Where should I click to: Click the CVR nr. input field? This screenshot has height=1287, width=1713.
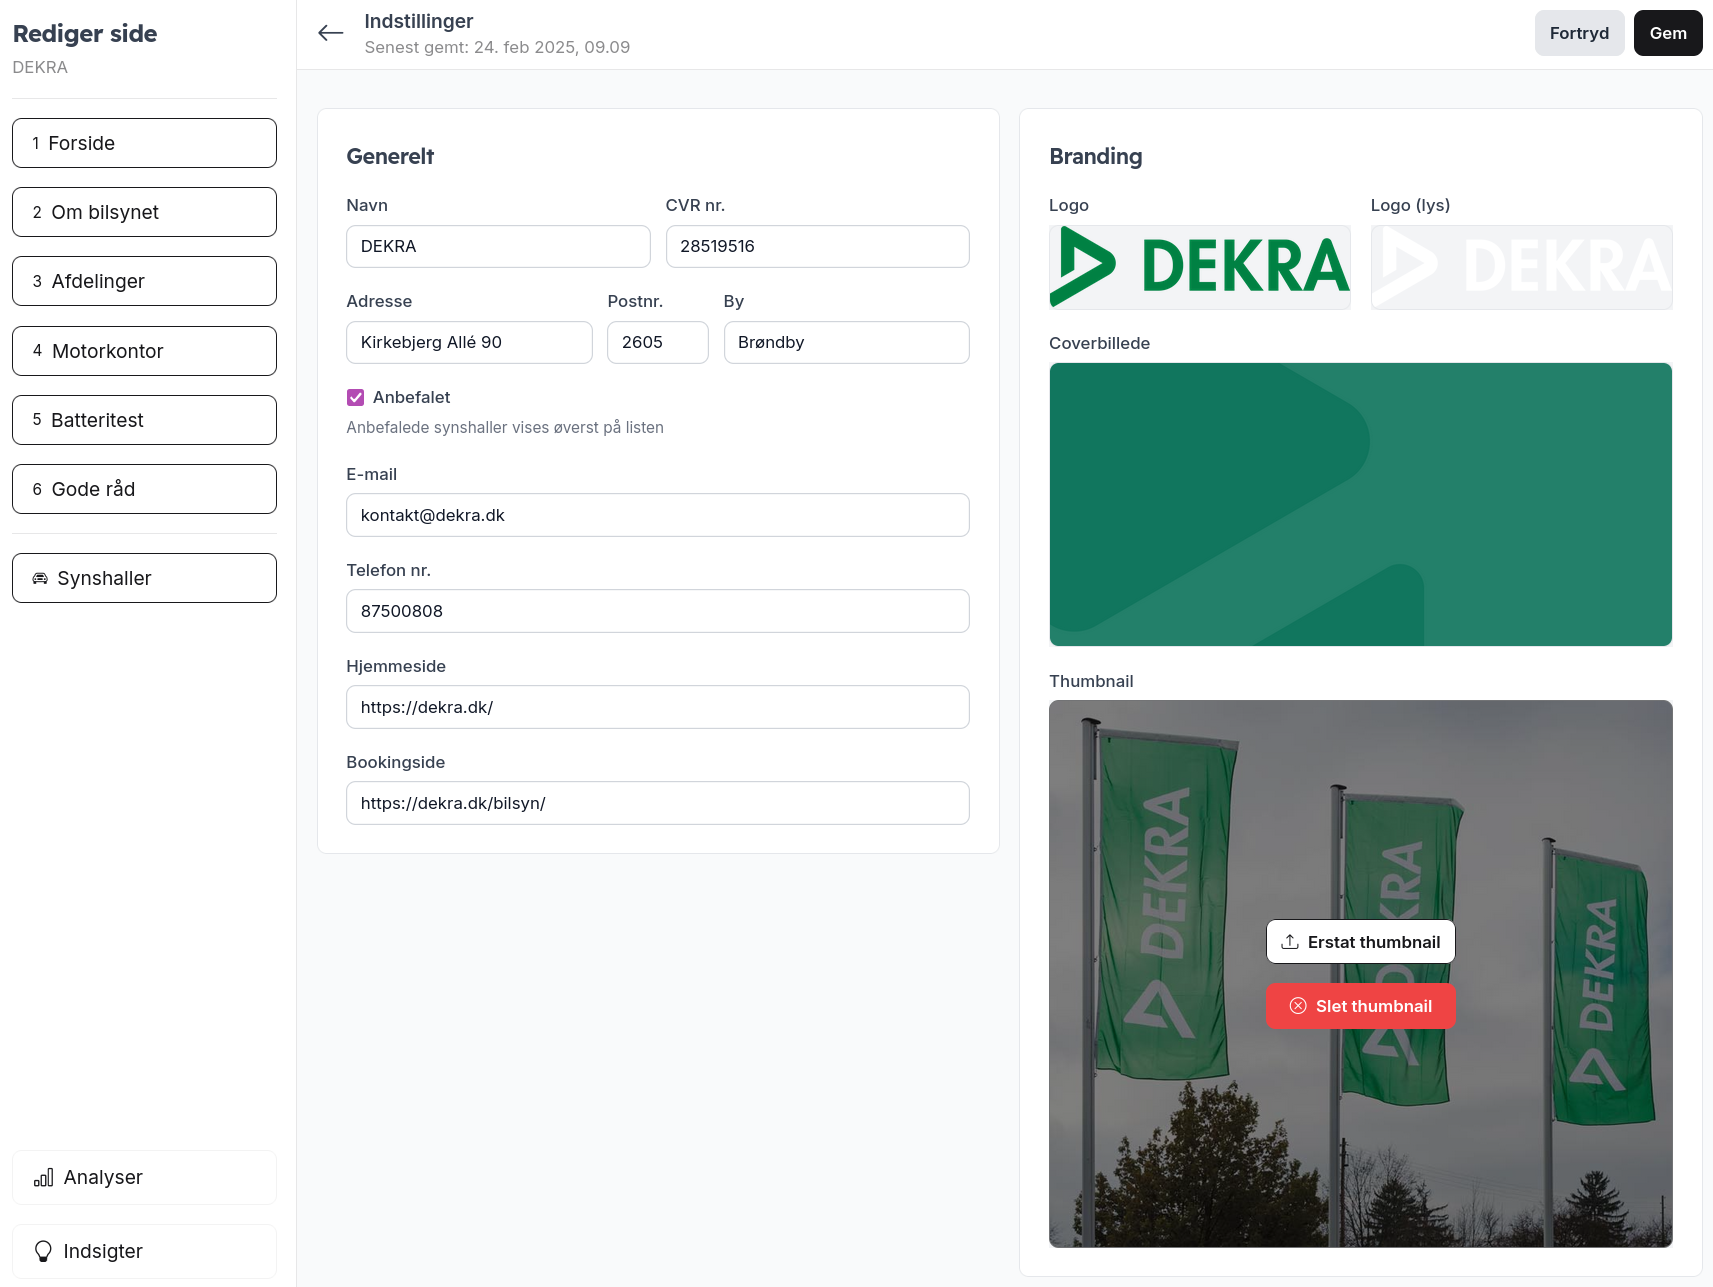point(817,246)
